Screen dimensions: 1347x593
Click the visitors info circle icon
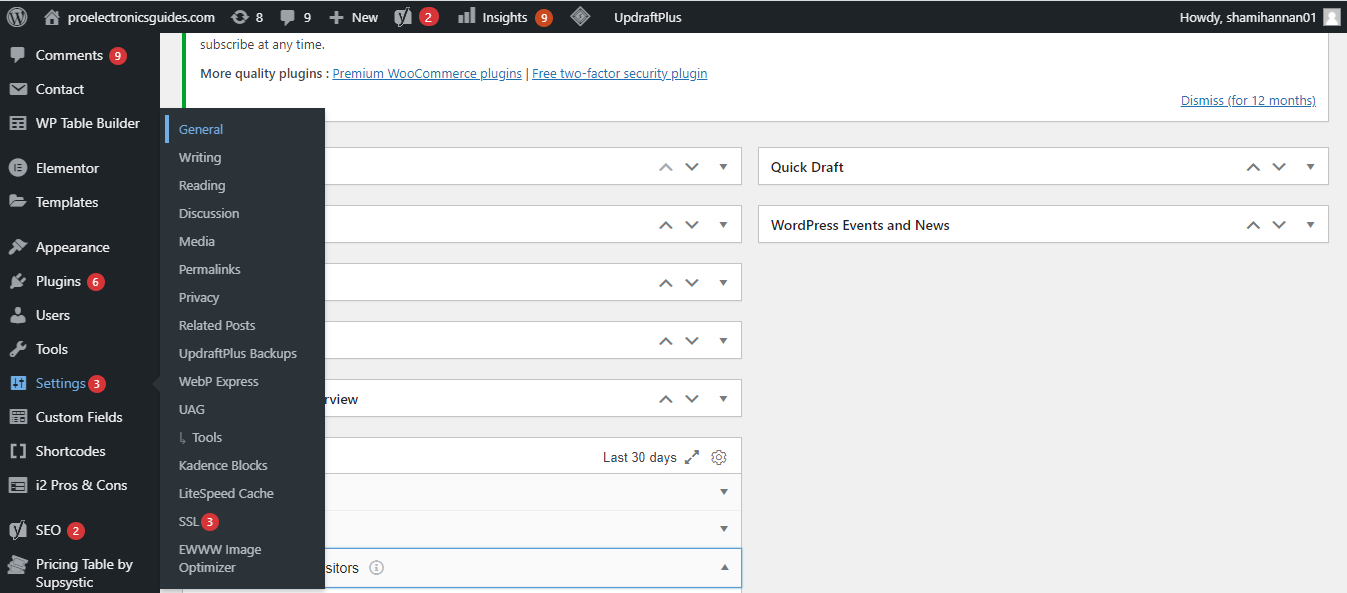pyautogui.click(x=377, y=568)
